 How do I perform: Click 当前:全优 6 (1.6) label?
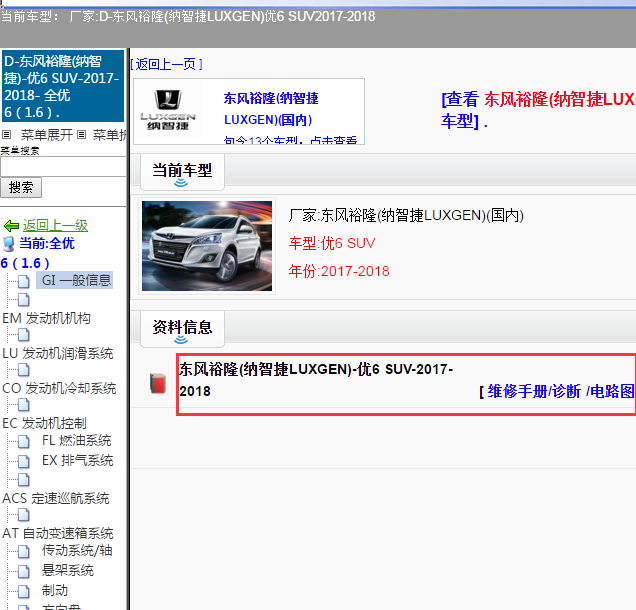pyautogui.click(x=37, y=253)
